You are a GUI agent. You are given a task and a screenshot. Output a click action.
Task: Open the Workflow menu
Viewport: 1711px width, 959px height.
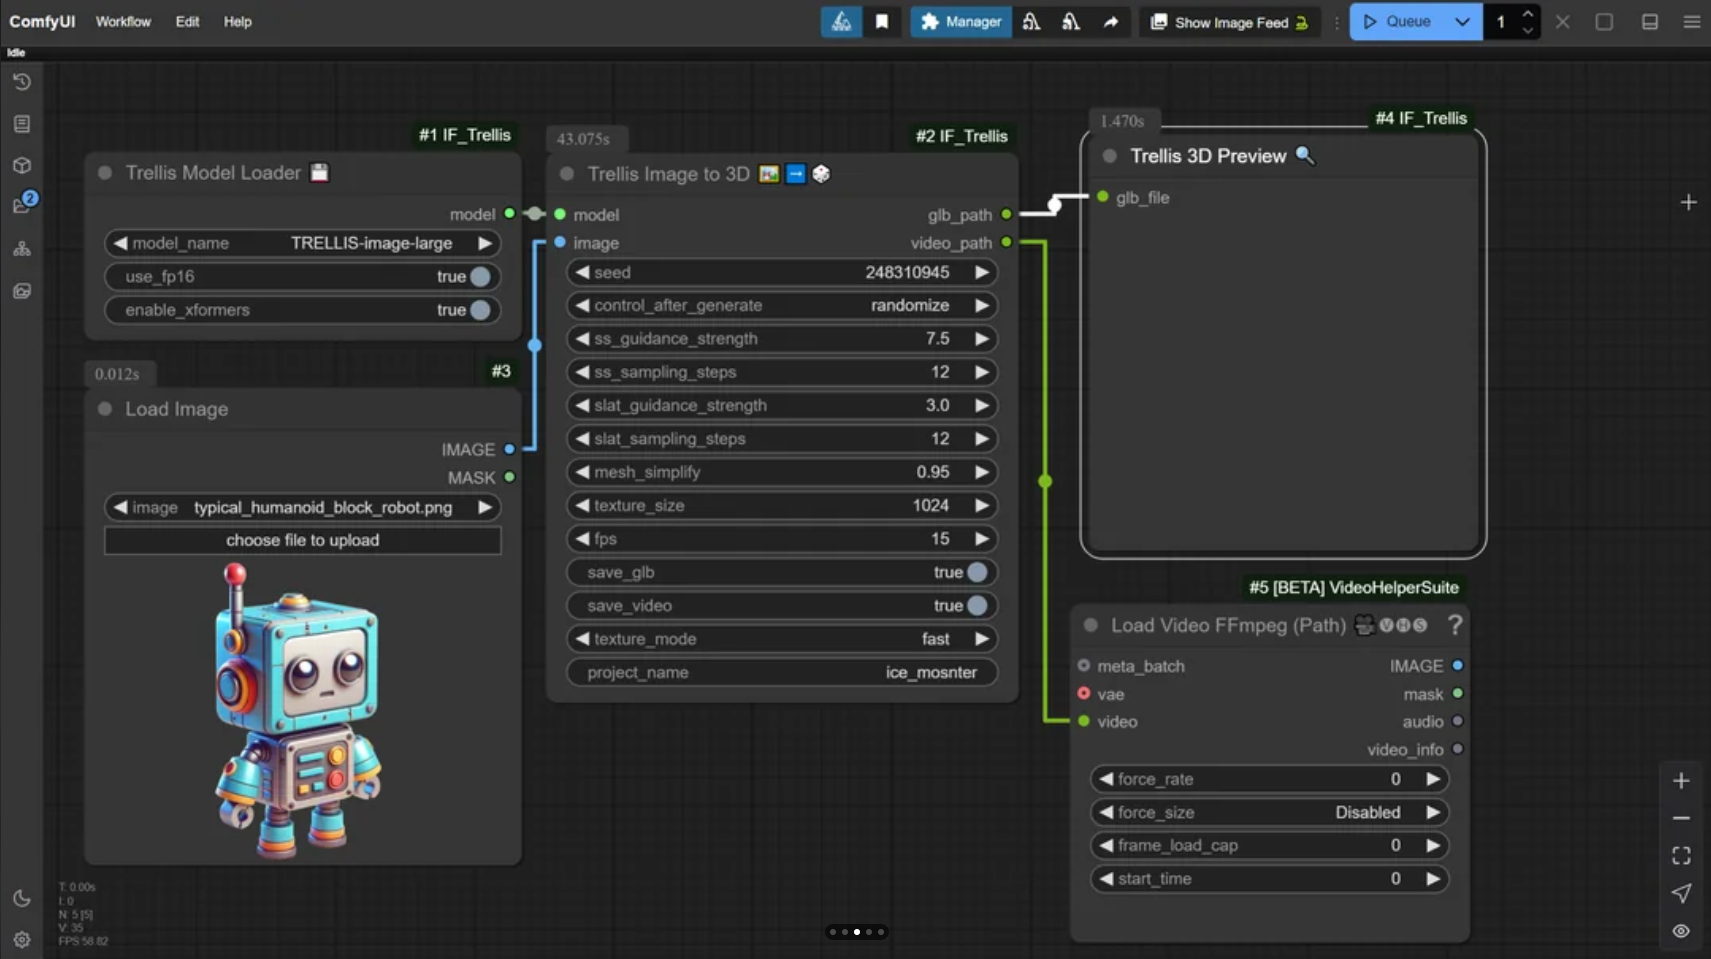pyautogui.click(x=123, y=22)
